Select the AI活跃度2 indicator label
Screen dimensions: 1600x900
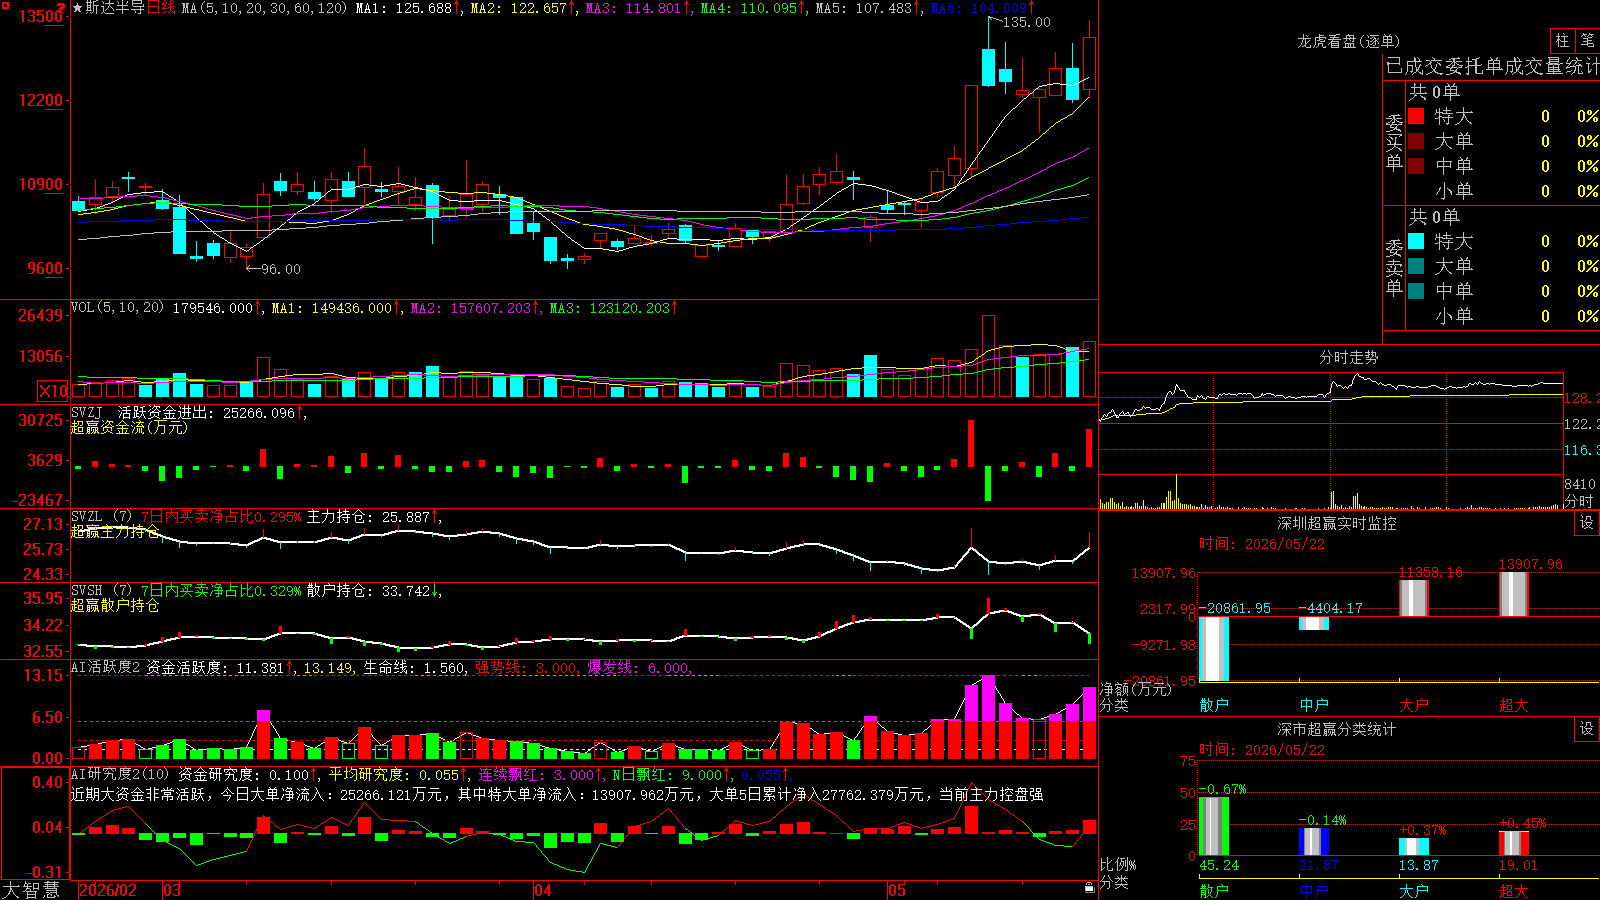[x=105, y=667]
